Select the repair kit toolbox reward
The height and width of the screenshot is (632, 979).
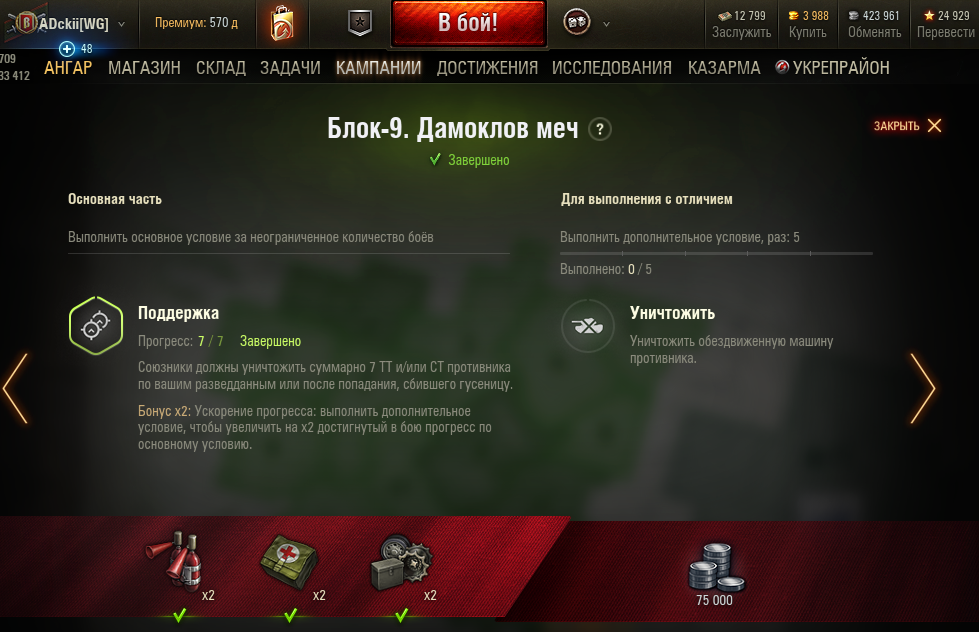point(401,562)
